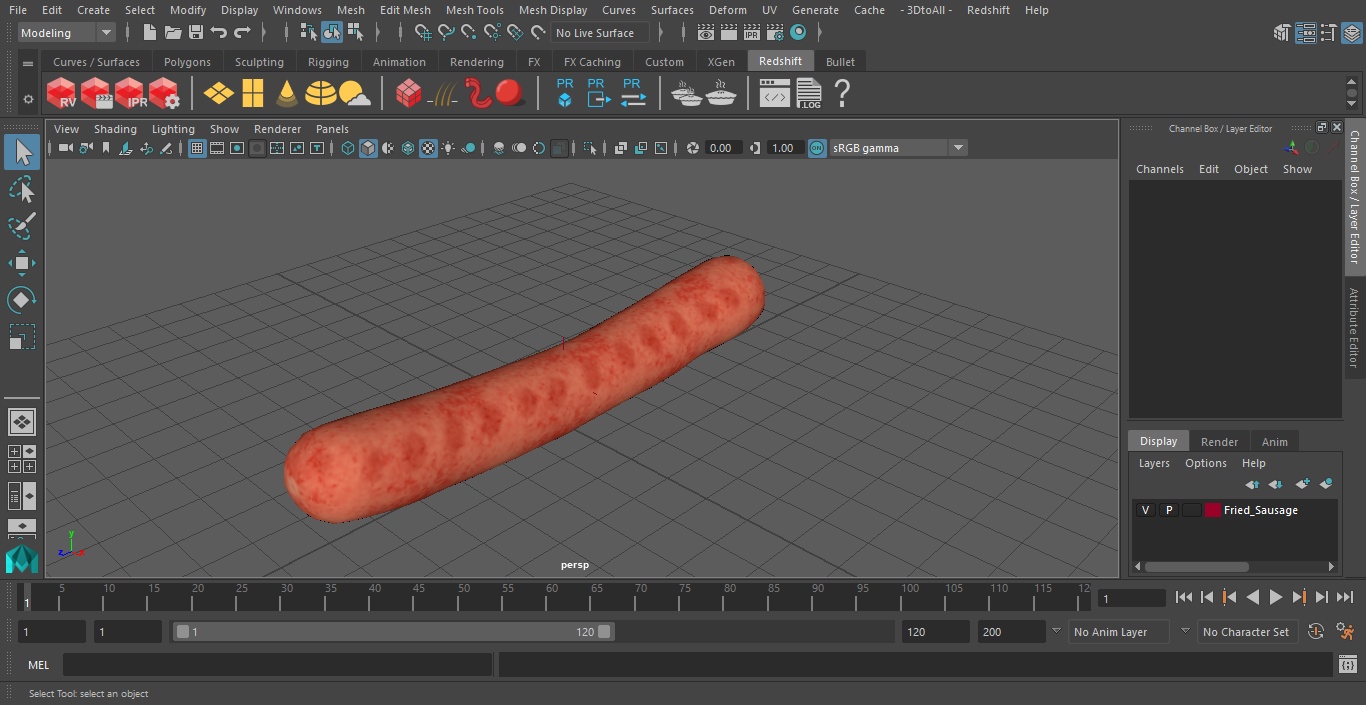Toggle smooth shade all in viewport

click(368, 148)
